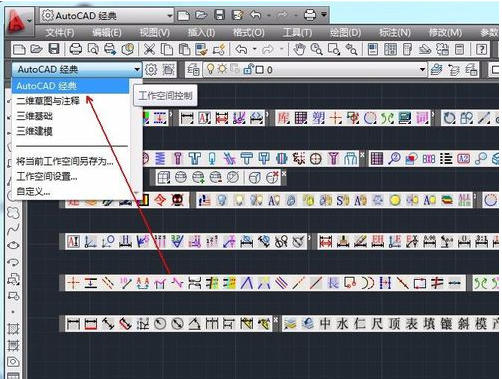
Task: Choose 自定义... in workspace list
Action: (70, 192)
